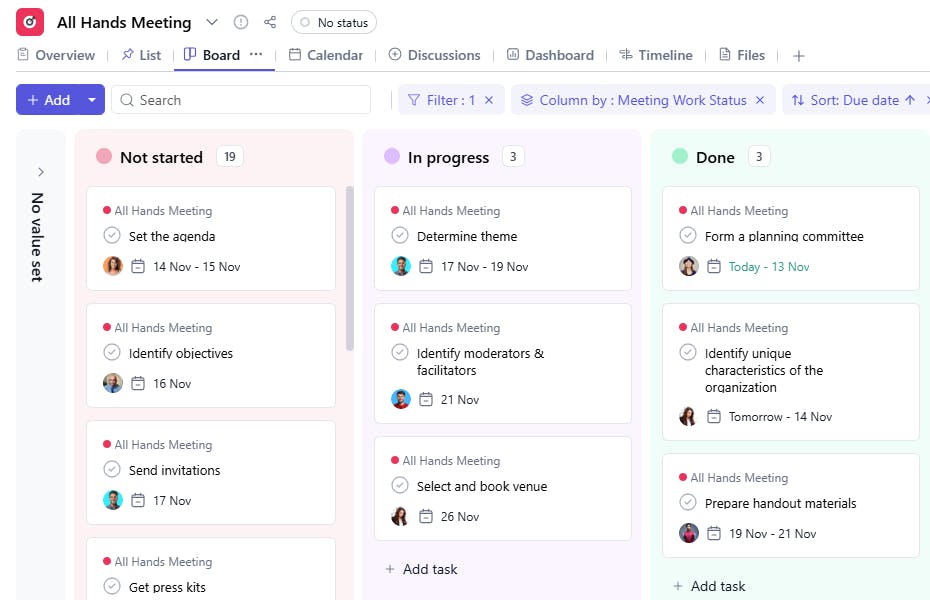Click calendar icon on Set the agenda

coord(138,266)
